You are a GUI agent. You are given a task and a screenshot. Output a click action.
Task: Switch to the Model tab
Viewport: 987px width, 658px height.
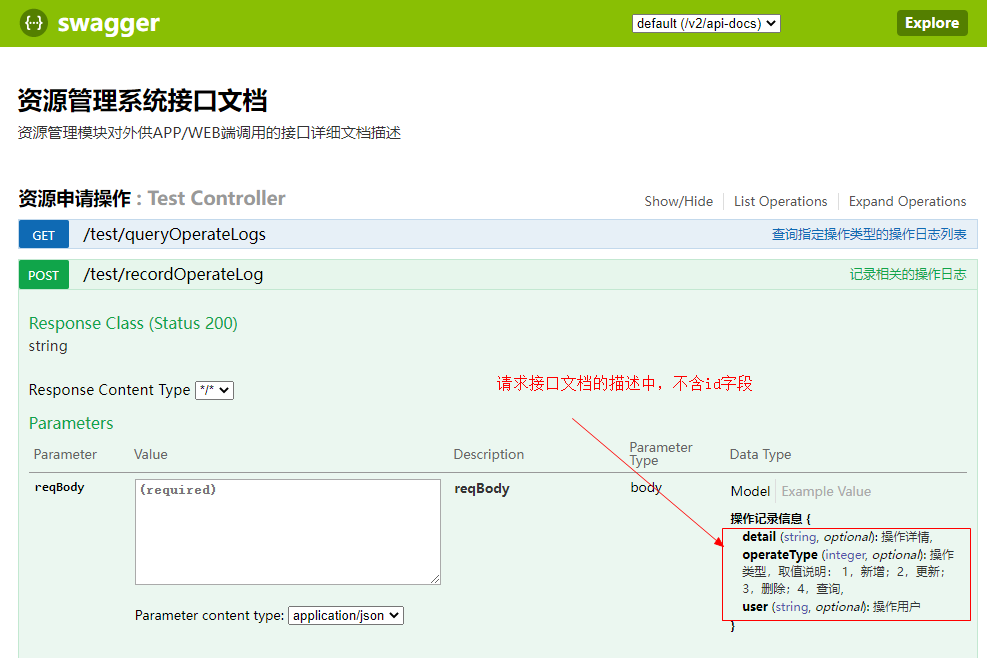[x=750, y=491]
